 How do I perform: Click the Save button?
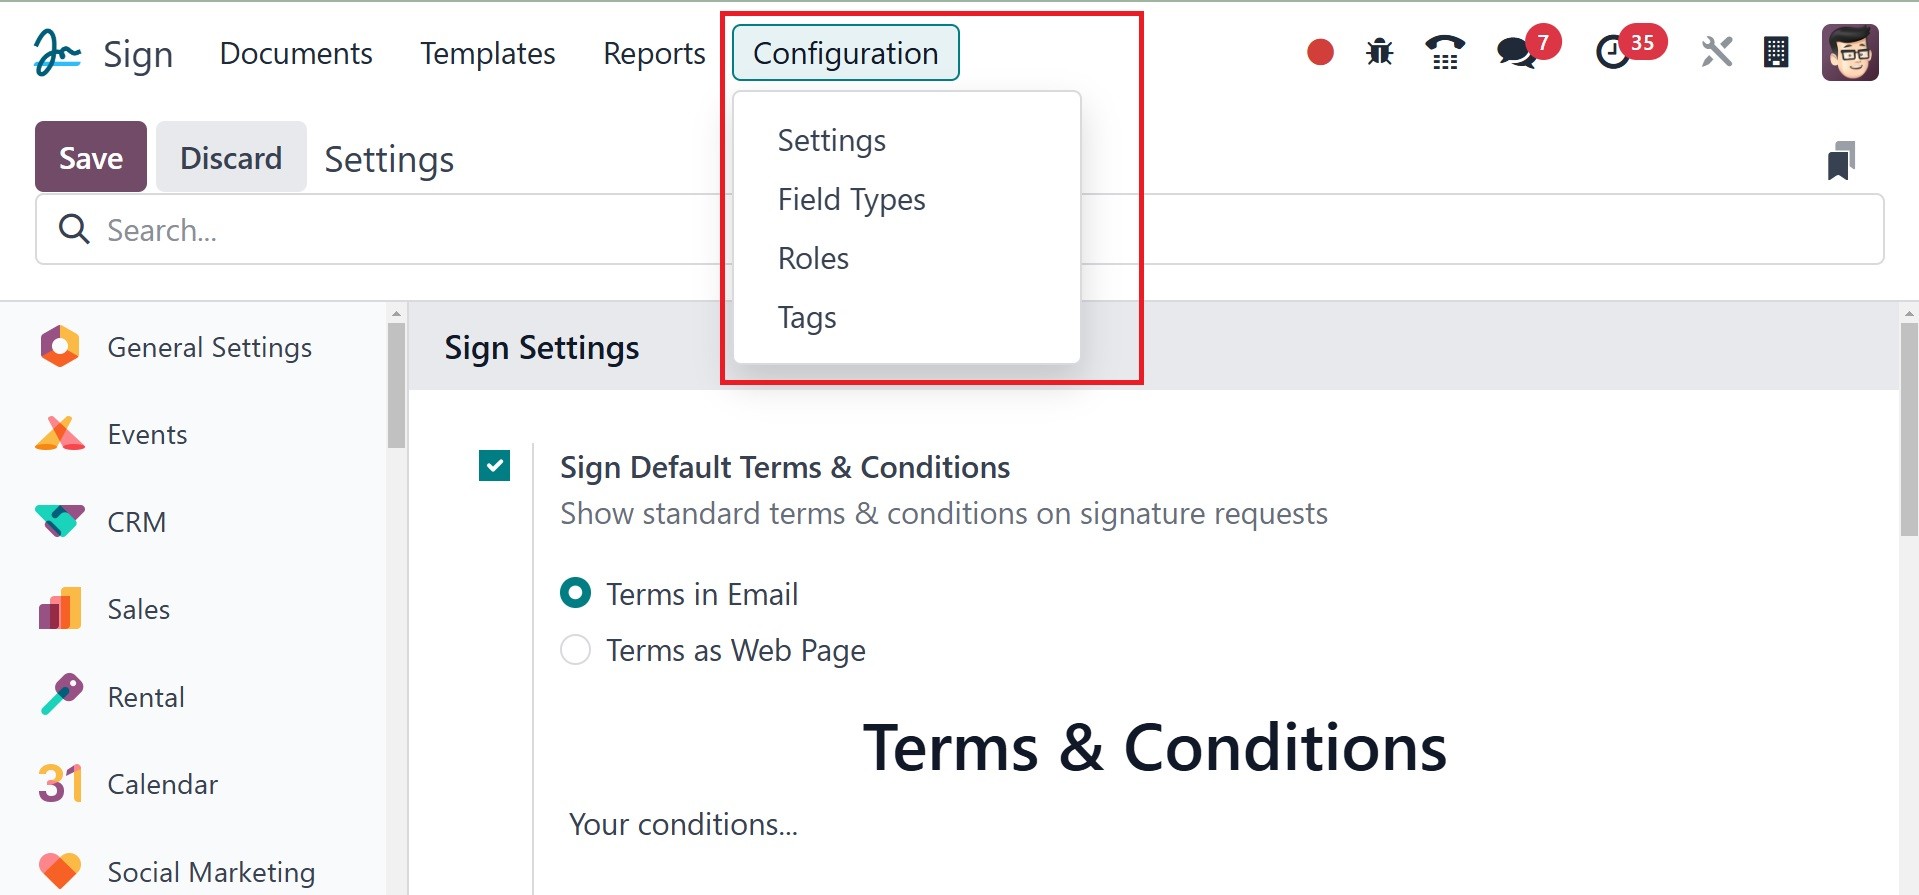click(x=91, y=157)
